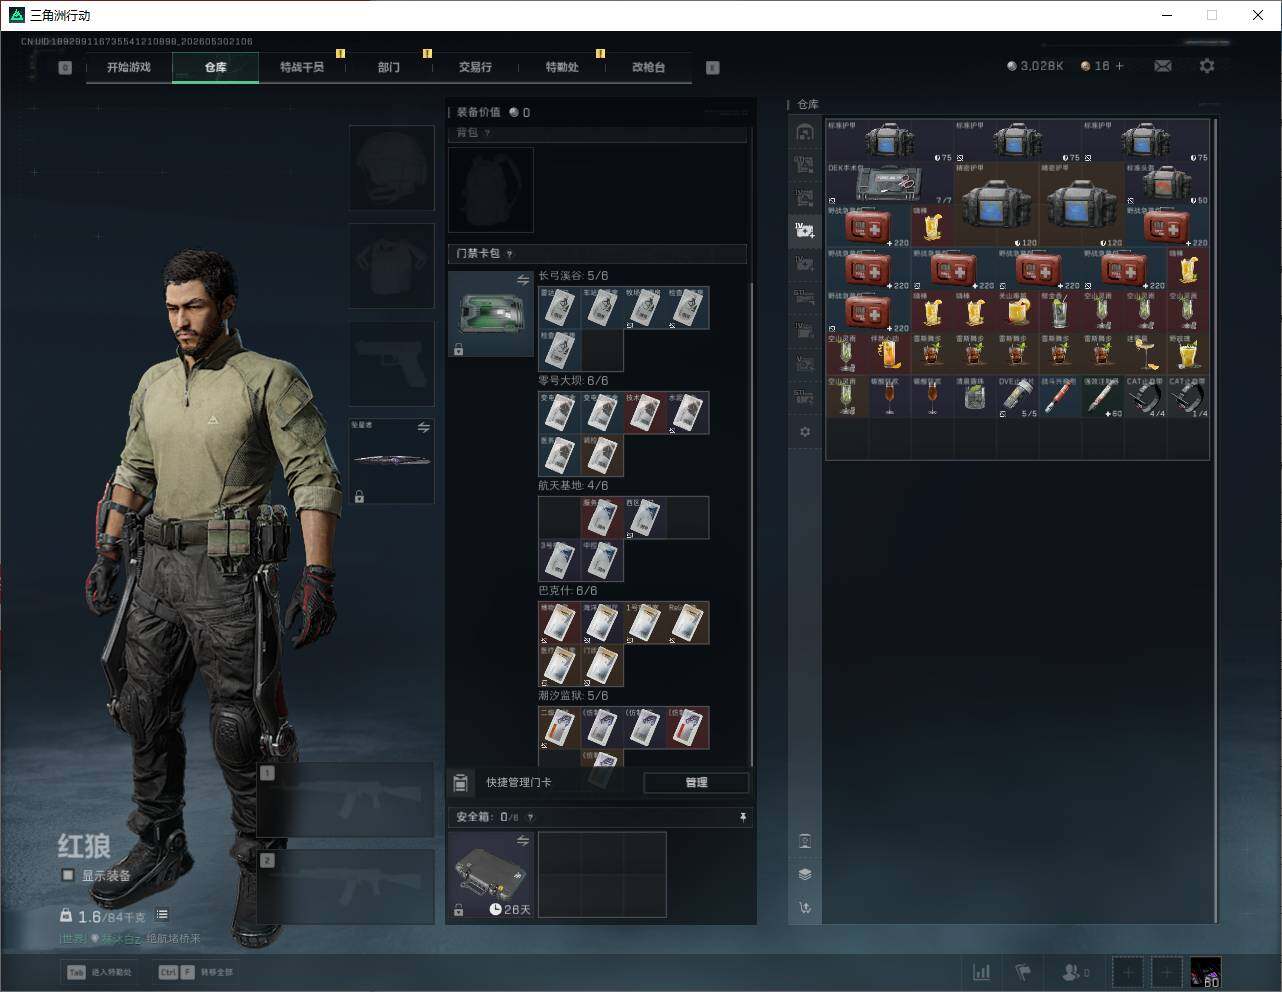
Task: Click left bracket key icon before tabs
Action: [x=65, y=68]
